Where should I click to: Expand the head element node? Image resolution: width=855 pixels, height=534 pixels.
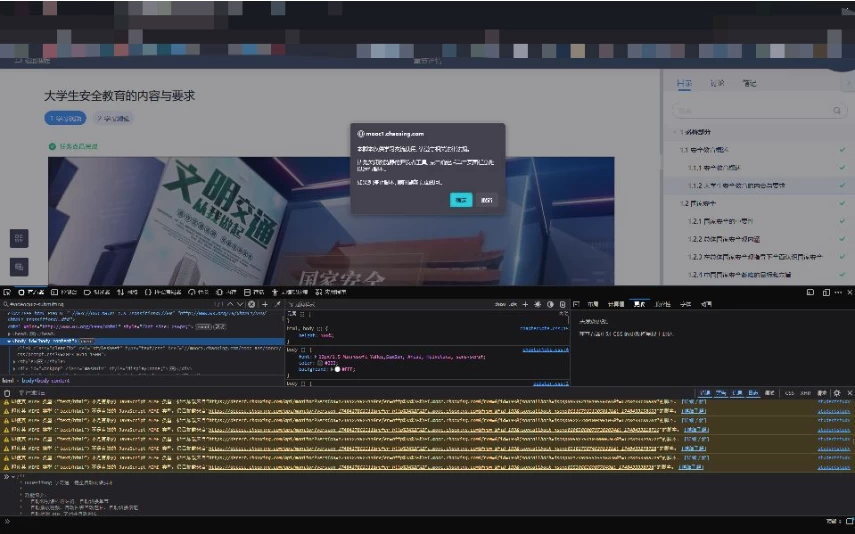click(x=9, y=333)
